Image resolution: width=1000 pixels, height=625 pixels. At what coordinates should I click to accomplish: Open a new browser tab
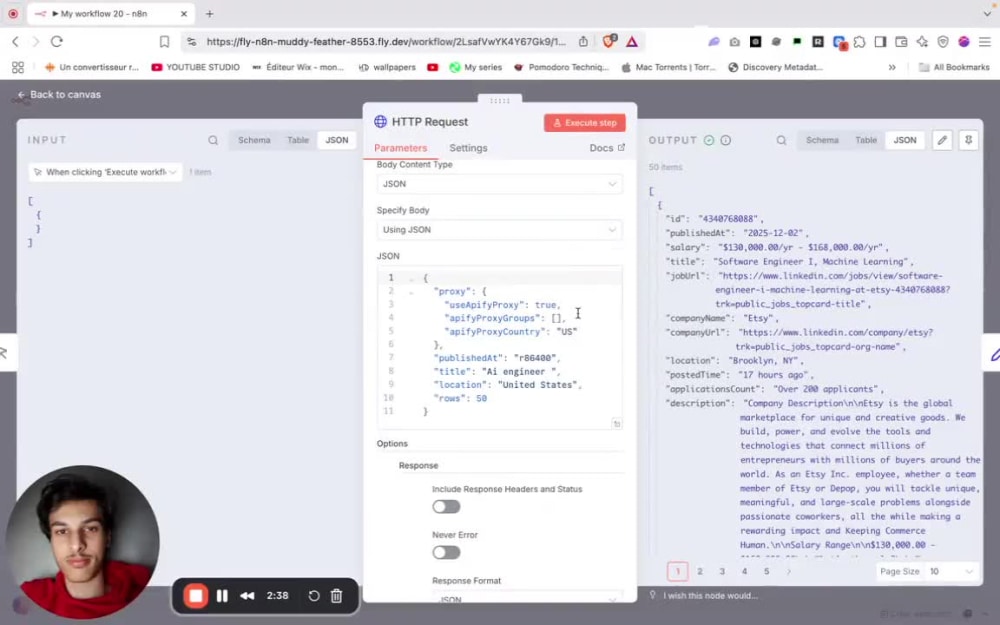pos(210,13)
